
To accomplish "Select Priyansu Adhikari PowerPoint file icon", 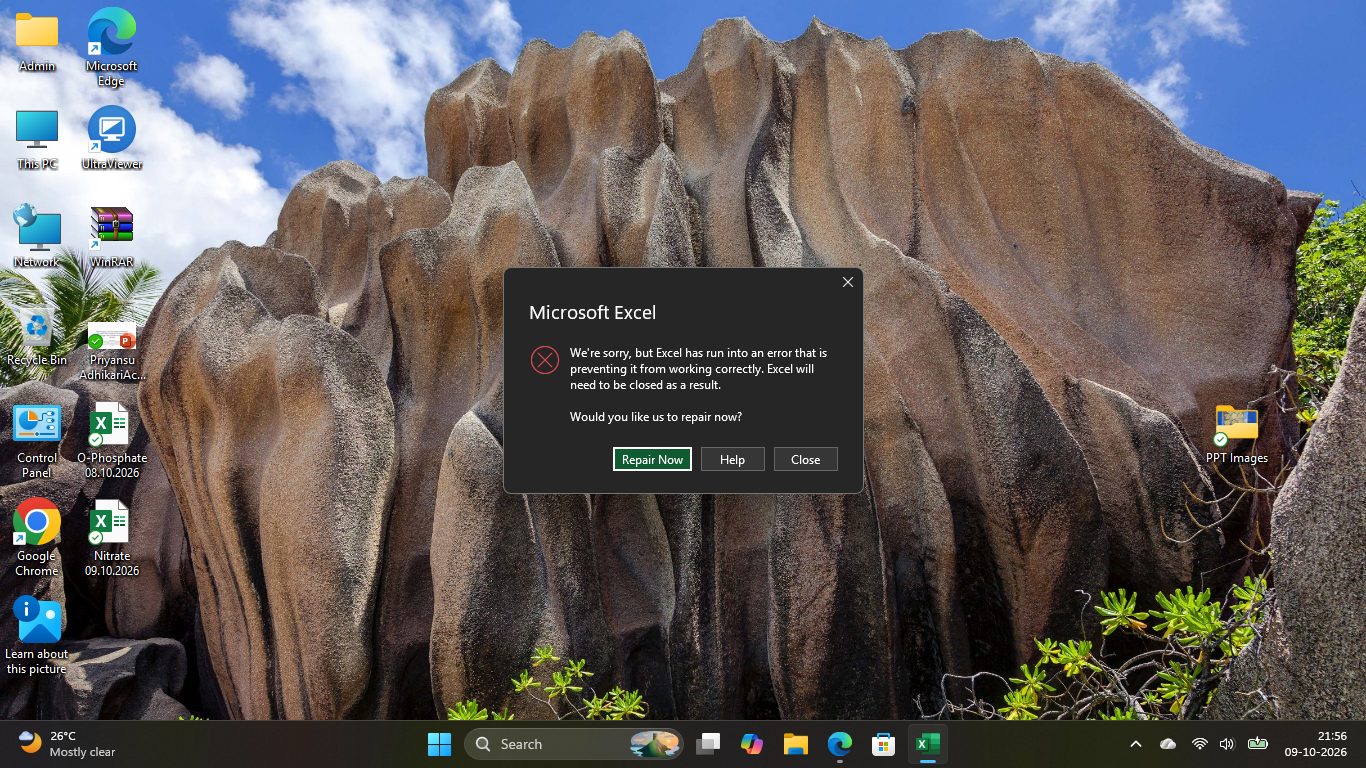I will (111, 350).
